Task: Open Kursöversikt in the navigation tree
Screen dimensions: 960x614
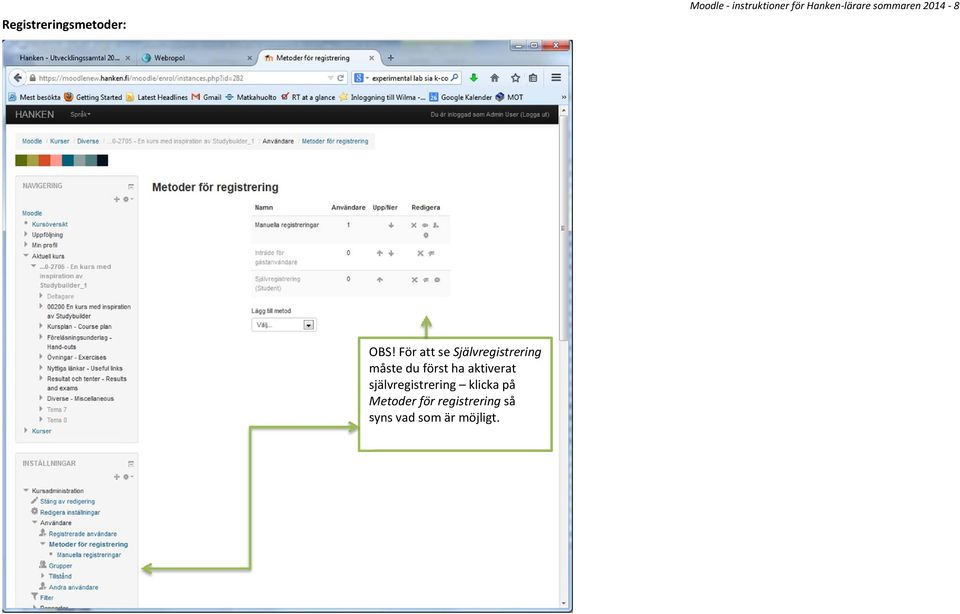Action: click(50, 224)
